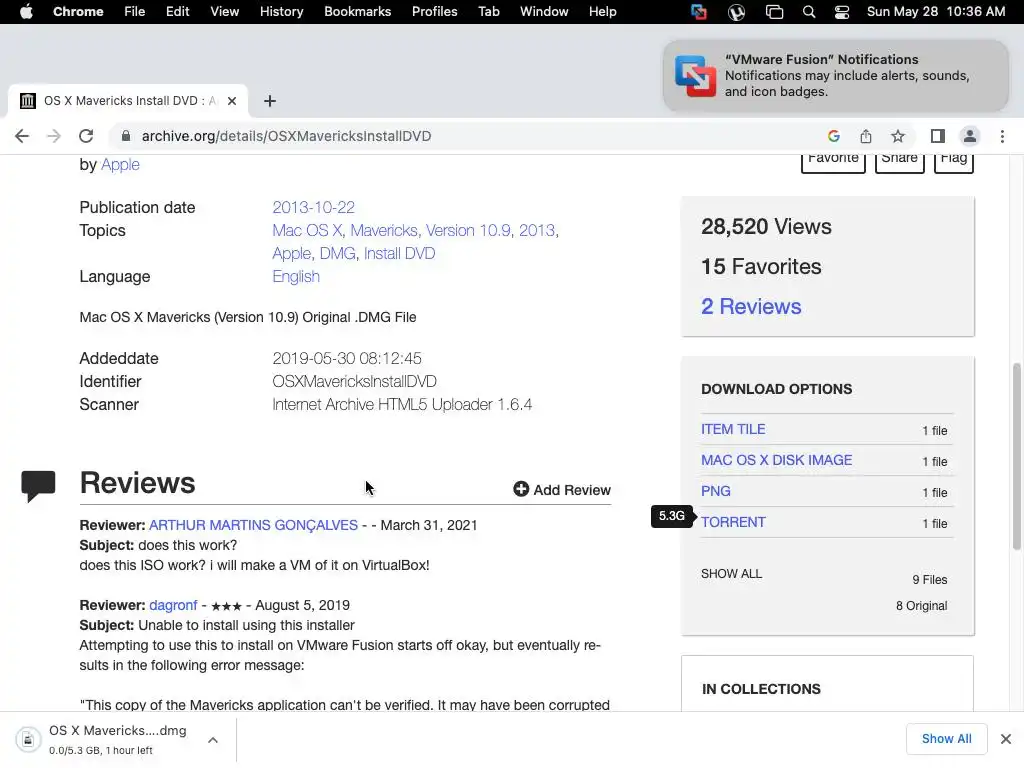Open the Help menu
This screenshot has width=1024, height=768.
602,12
